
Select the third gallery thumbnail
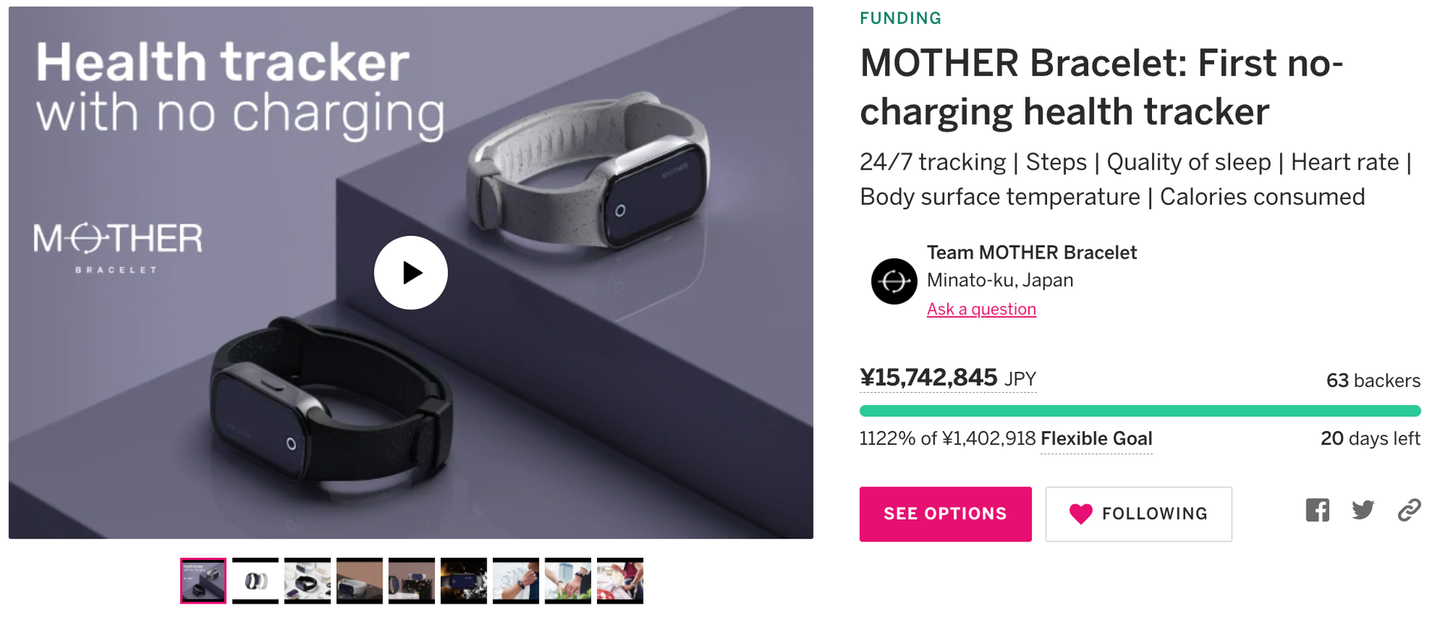tap(308, 581)
